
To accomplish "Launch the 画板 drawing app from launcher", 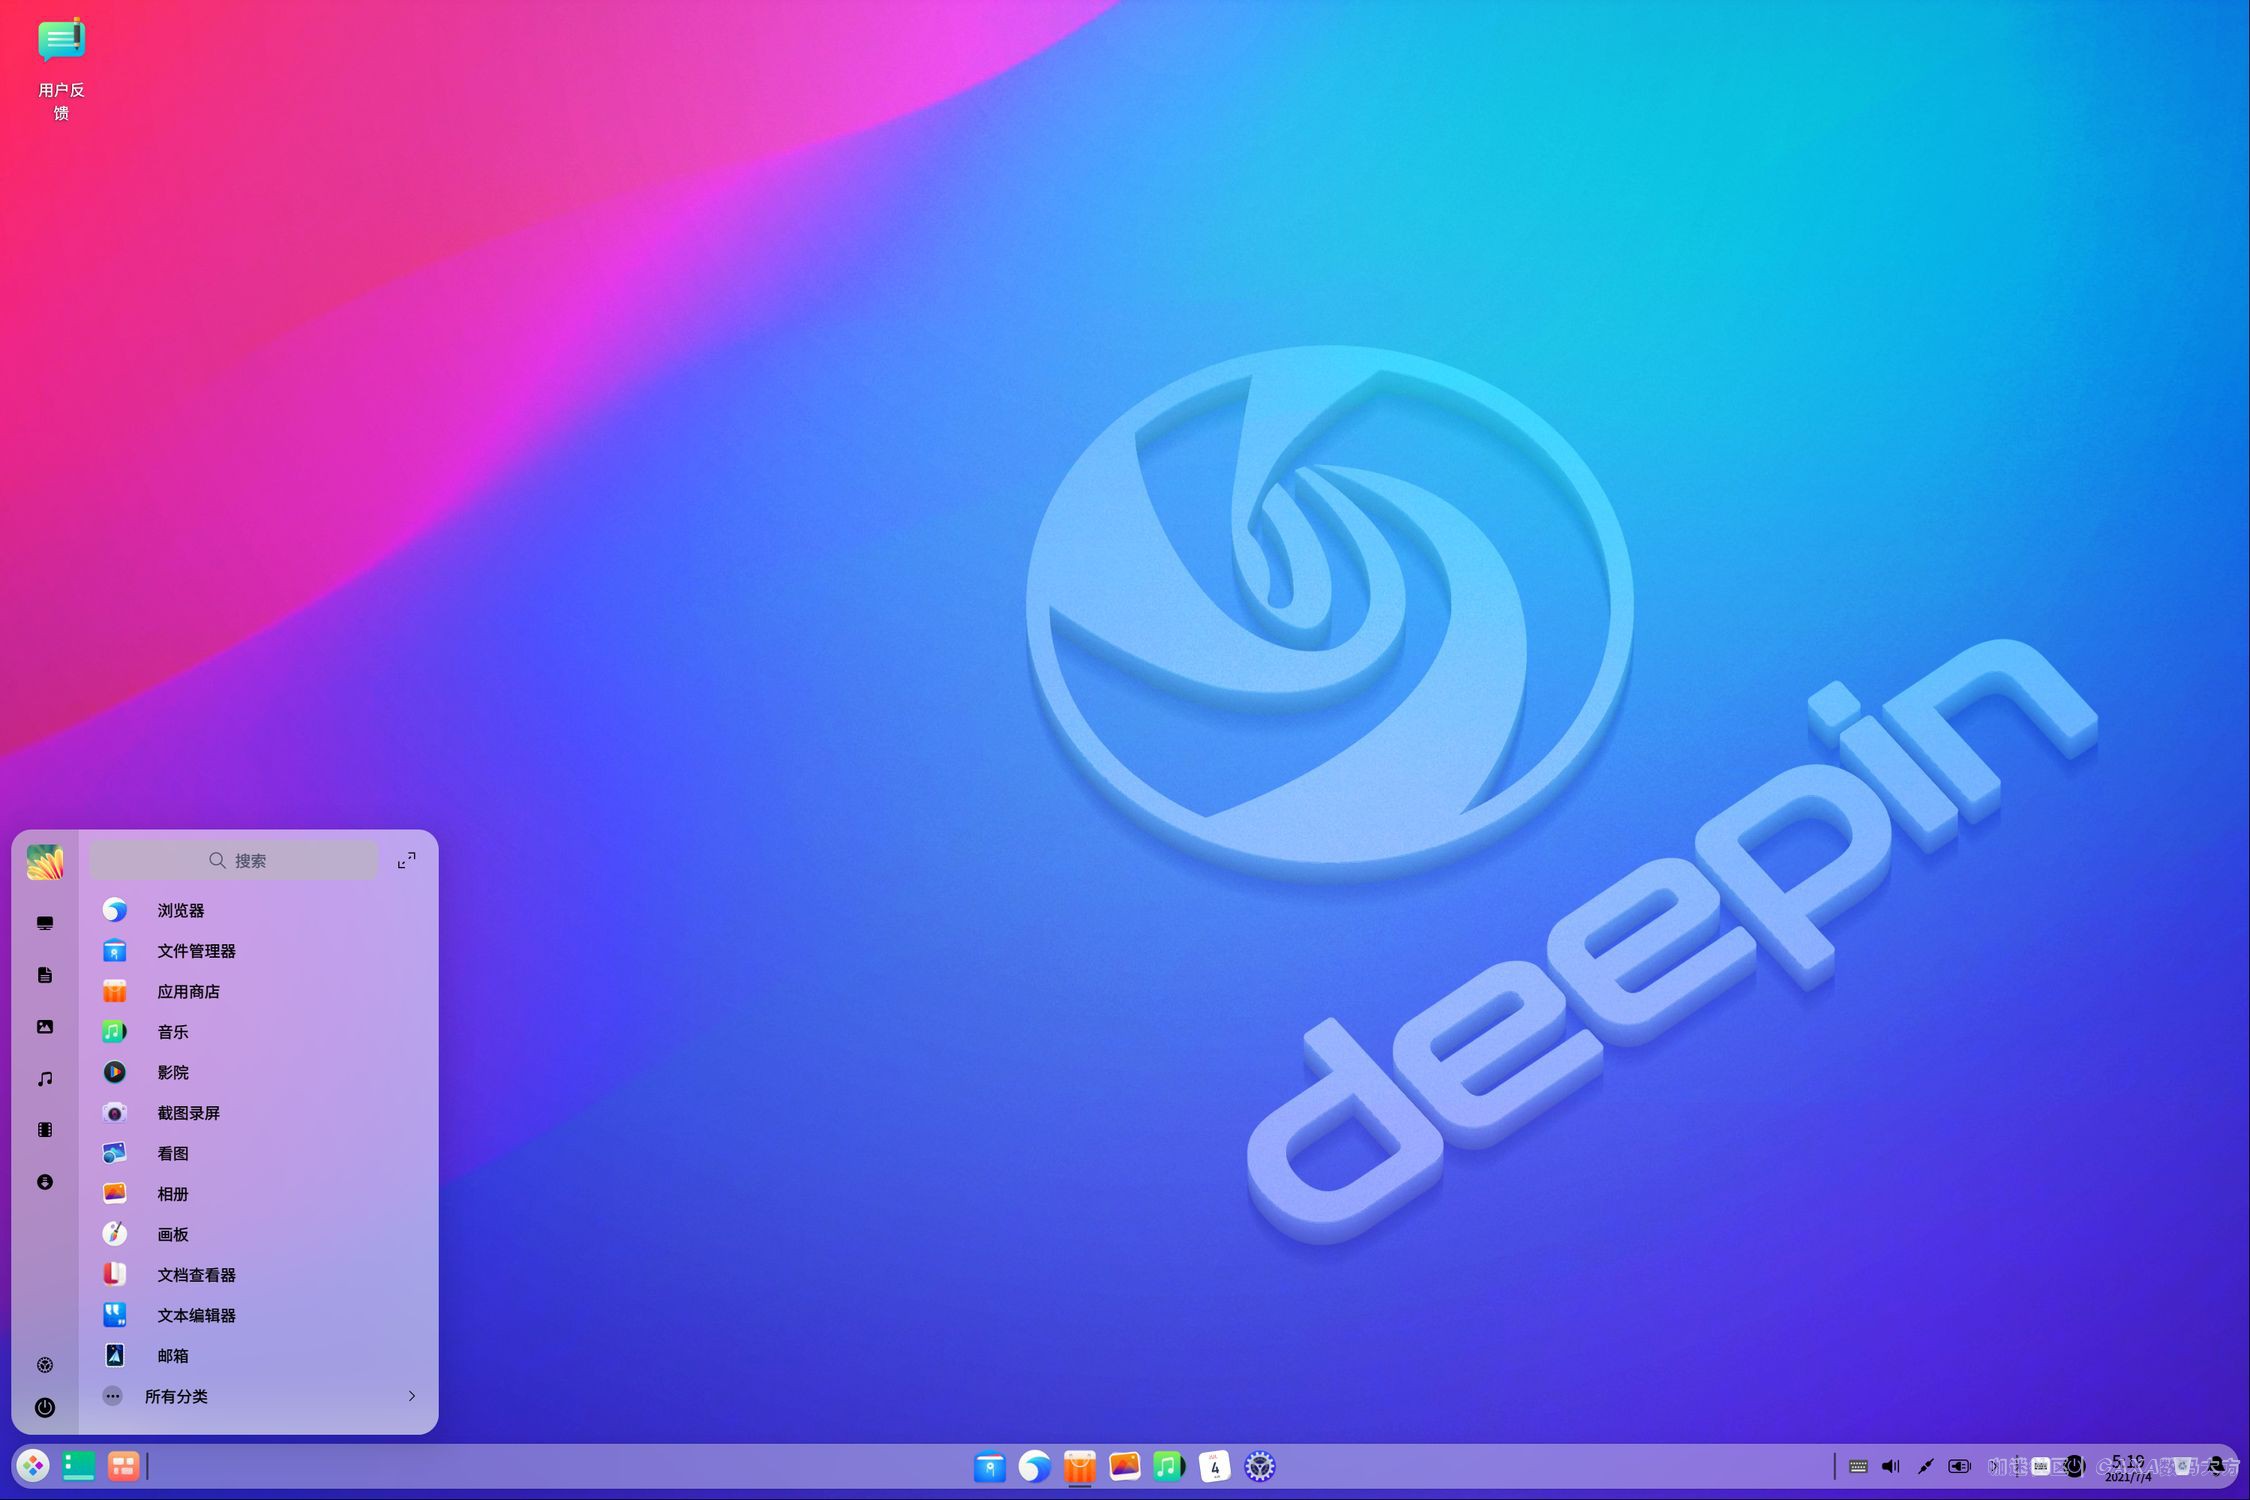I will 170,1234.
